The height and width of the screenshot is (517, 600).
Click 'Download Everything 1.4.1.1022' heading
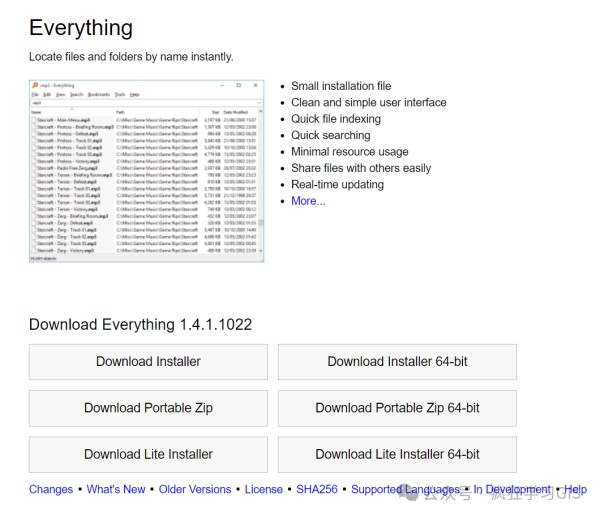point(140,325)
